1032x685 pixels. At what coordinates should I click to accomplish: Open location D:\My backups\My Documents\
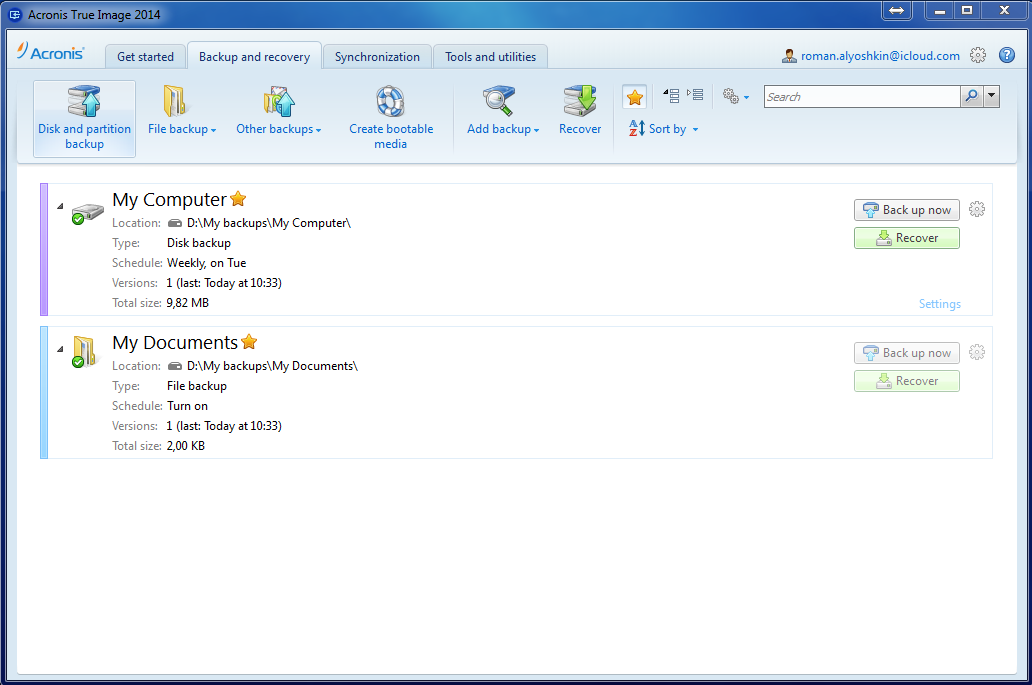(272, 366)
